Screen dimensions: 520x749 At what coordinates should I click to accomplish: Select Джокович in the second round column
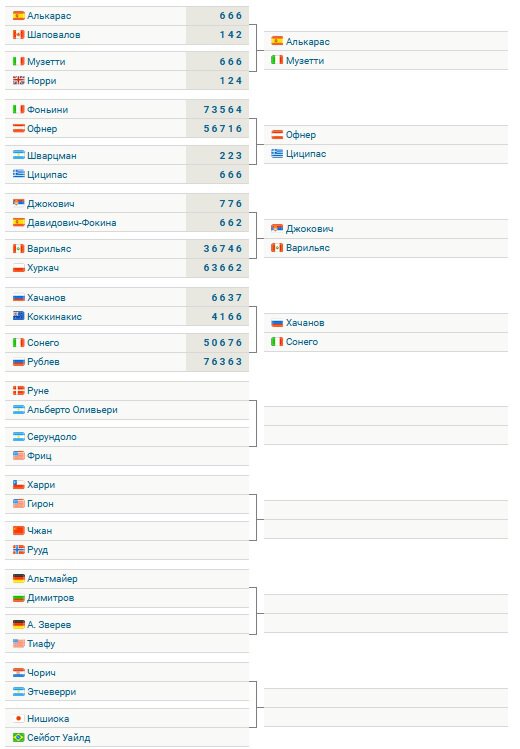tap(309, 229)
